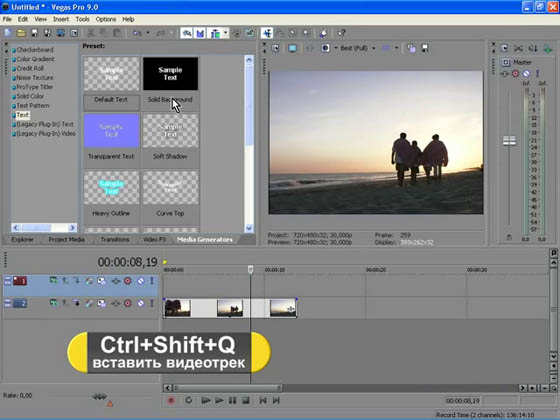Click the Go to End transport icon
Viewport: 560px width, 420px height.
pos(276,401)
